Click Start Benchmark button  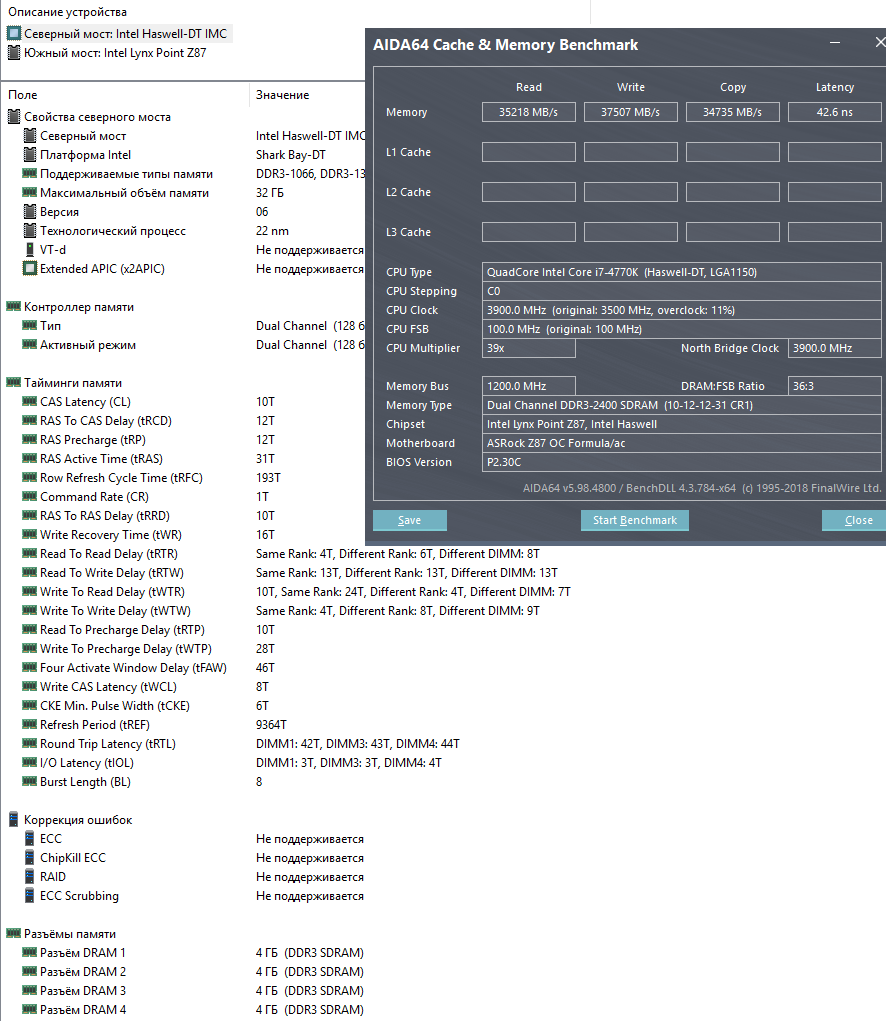click(635, 520)
